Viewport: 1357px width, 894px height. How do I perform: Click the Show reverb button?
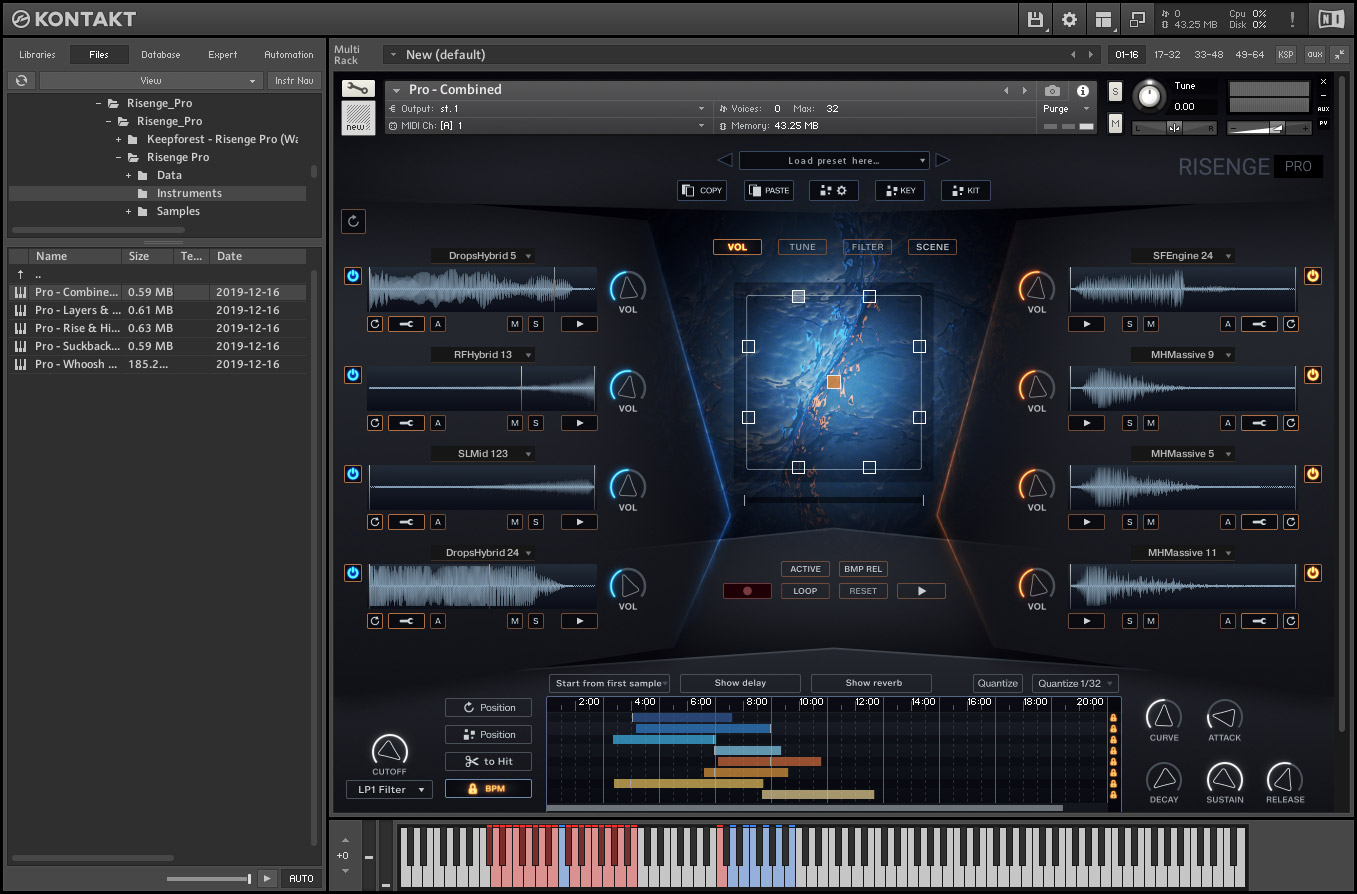(x=872, y=684)
